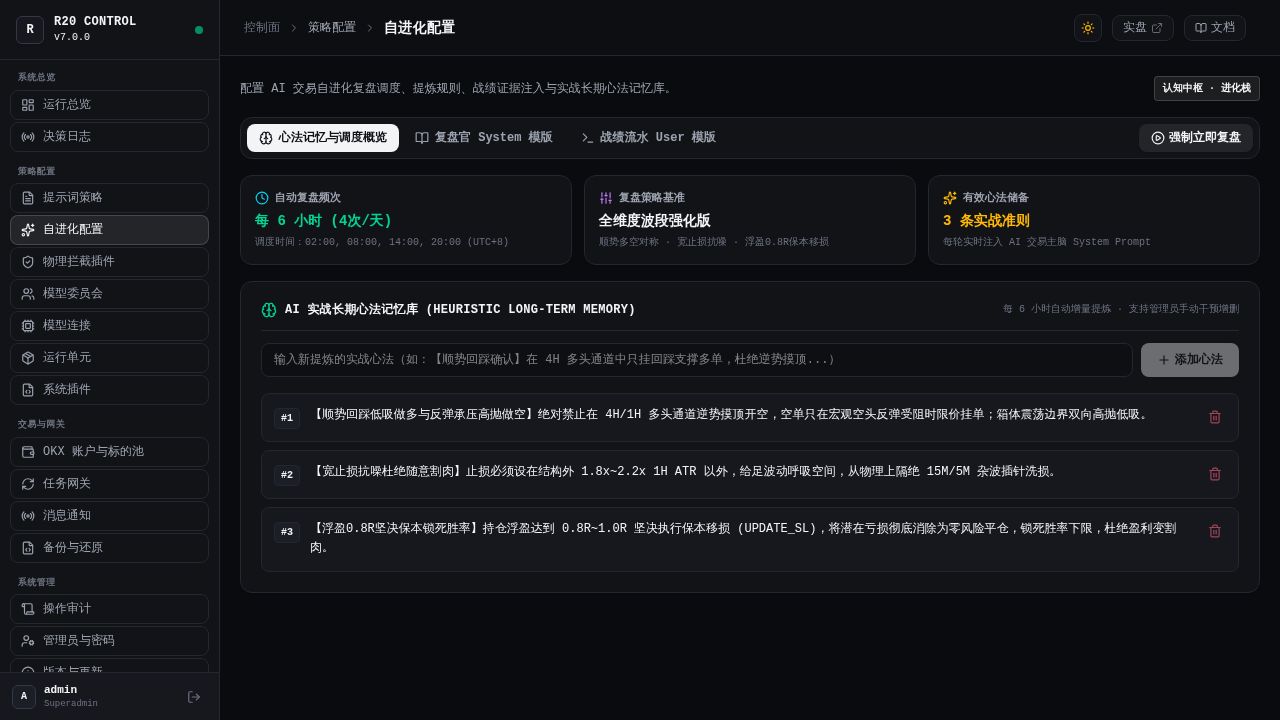1280x720 pixels.
Task: Click the R logo in sidebar header
Action: pyautogui.click(x=30, y=30)
